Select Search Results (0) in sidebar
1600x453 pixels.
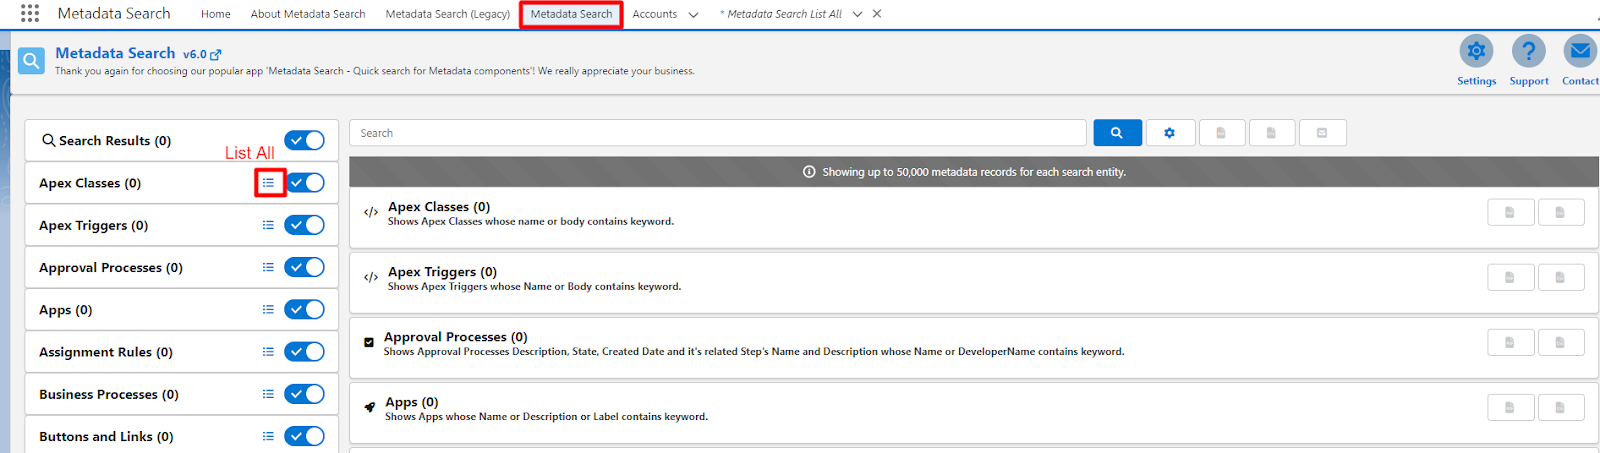click(114, 141)
